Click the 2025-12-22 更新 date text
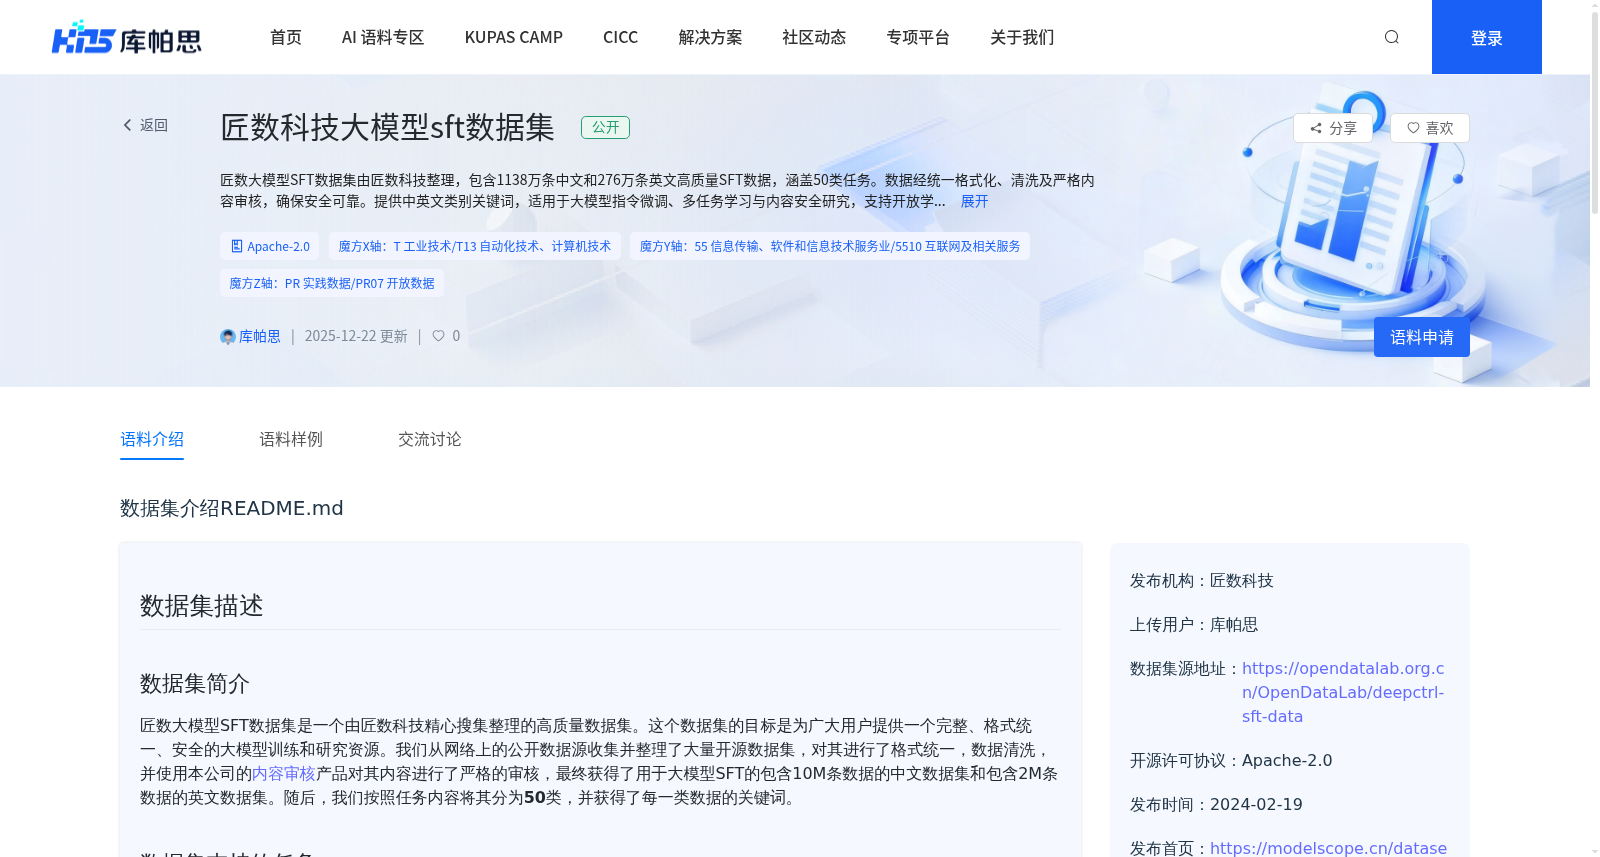The width and height of the screenshot is (1600, 857). 356,336
